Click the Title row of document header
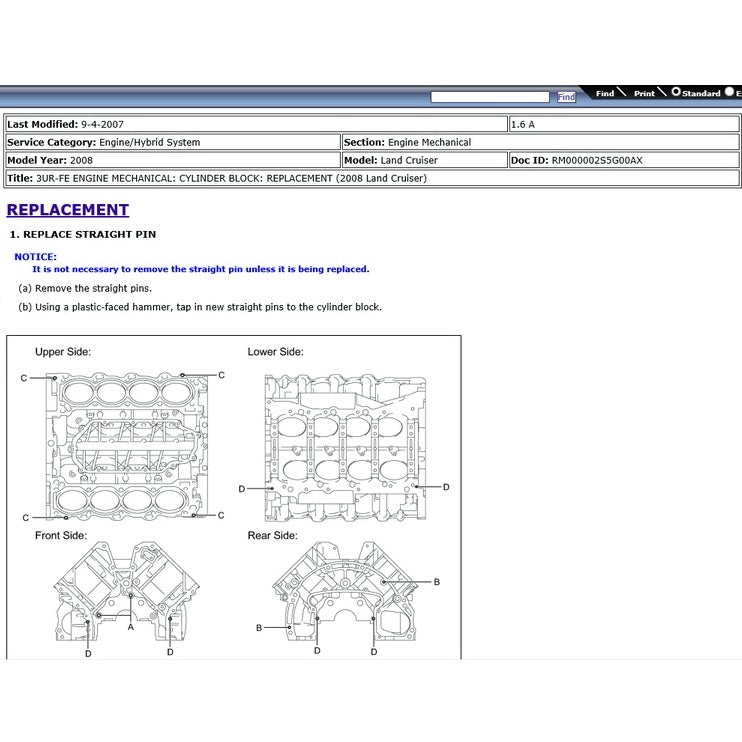742x742 pixels. [372, 178]
